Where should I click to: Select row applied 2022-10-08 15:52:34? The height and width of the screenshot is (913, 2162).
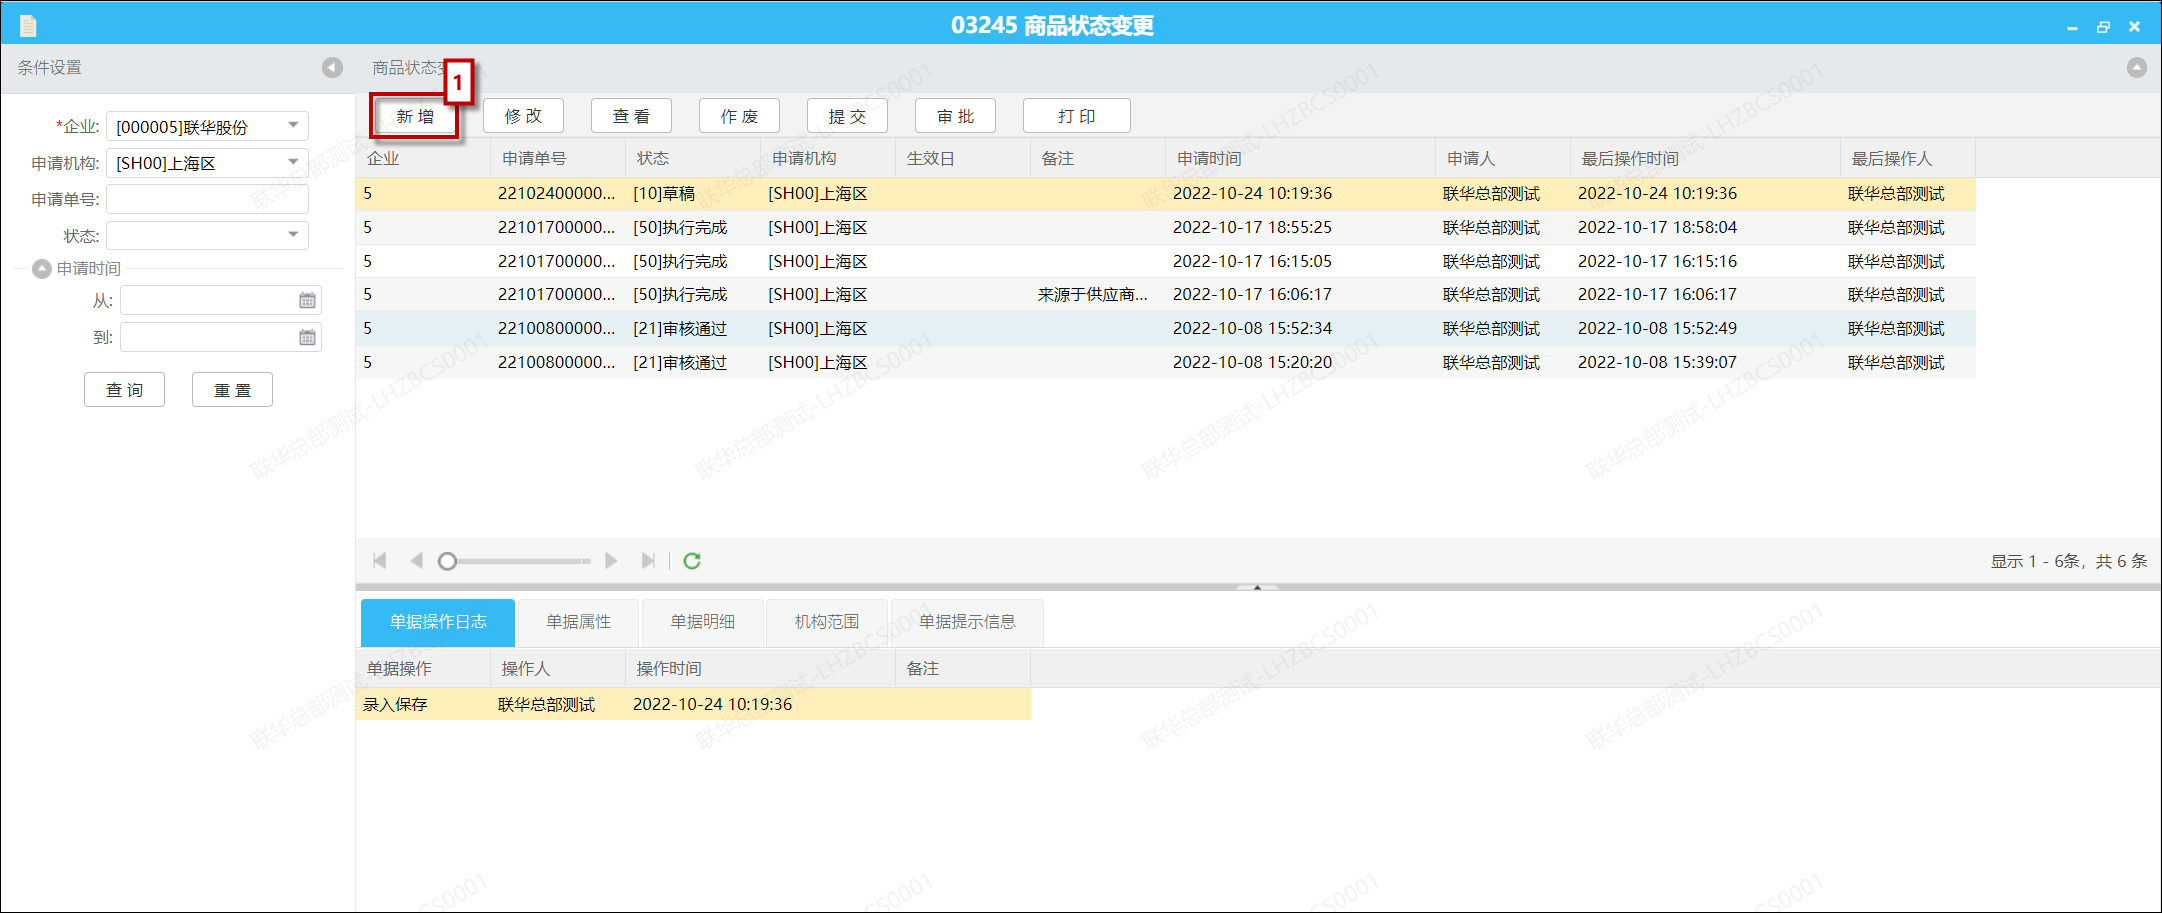click(1166, 328)
